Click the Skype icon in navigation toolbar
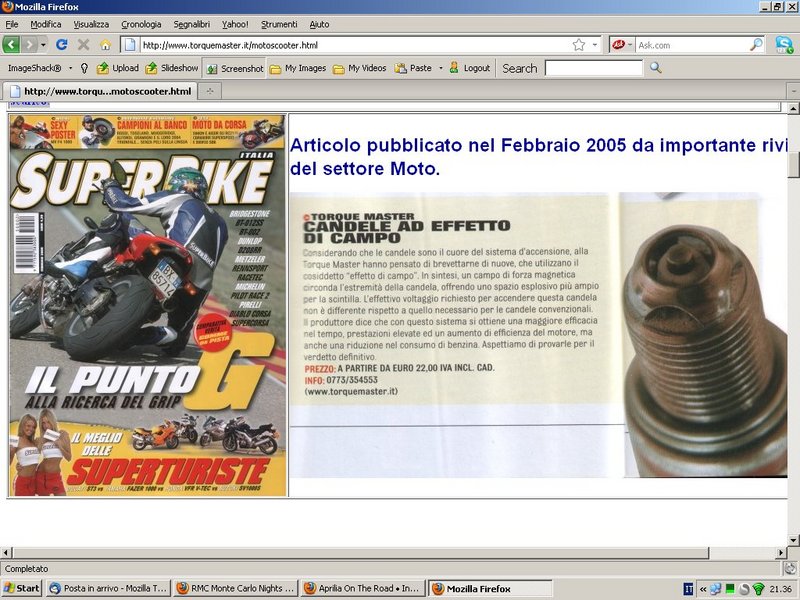 tap(784, 45)
